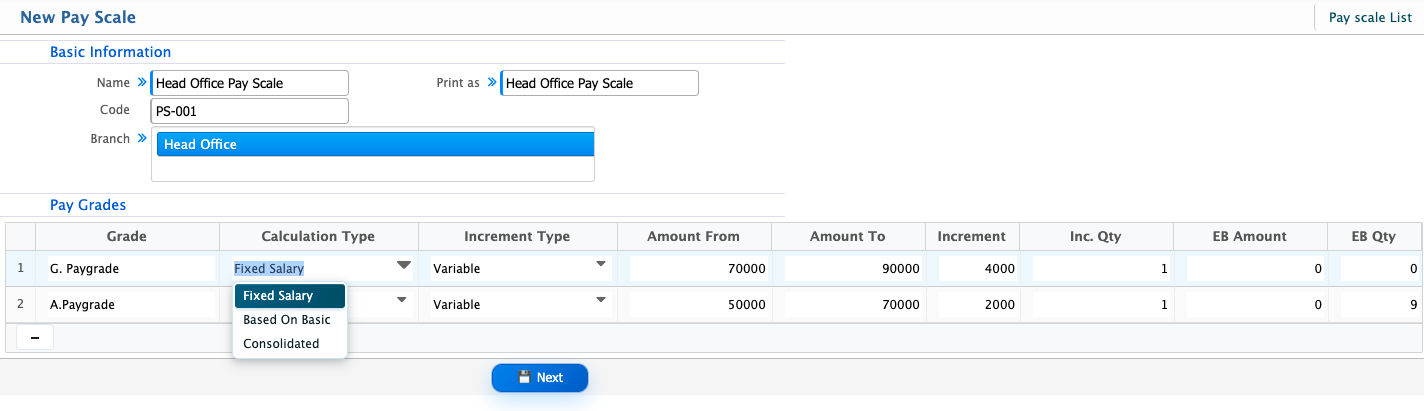Click the Inc. Qty column header

tap(1096, 236)
